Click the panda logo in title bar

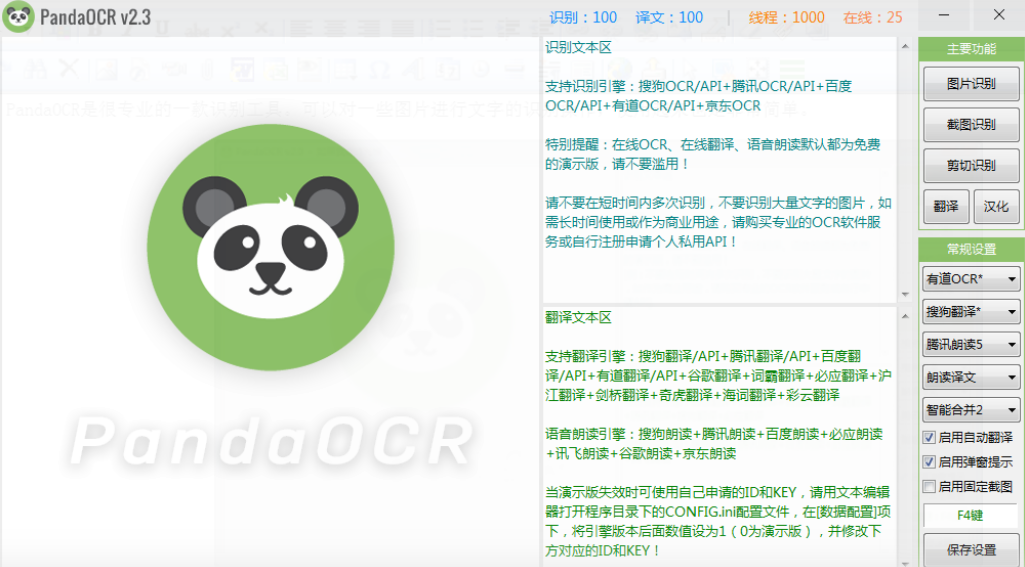click(x=18, y=17)
